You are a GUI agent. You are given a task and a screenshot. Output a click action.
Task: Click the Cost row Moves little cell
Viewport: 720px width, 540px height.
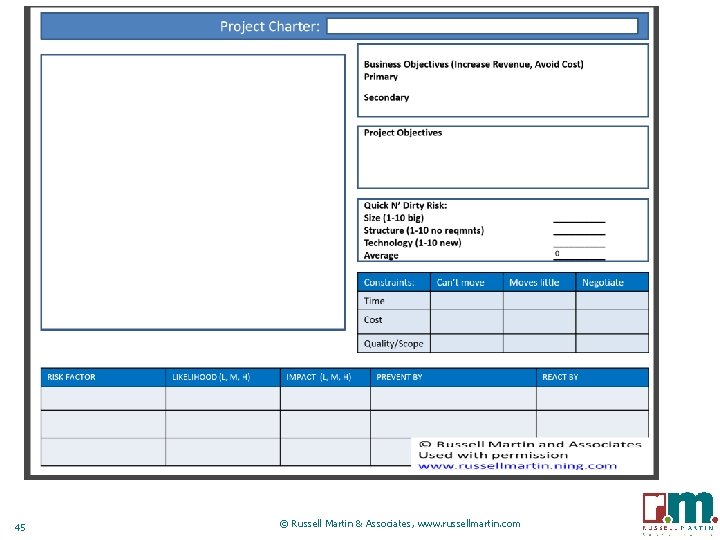pos(540,321)
